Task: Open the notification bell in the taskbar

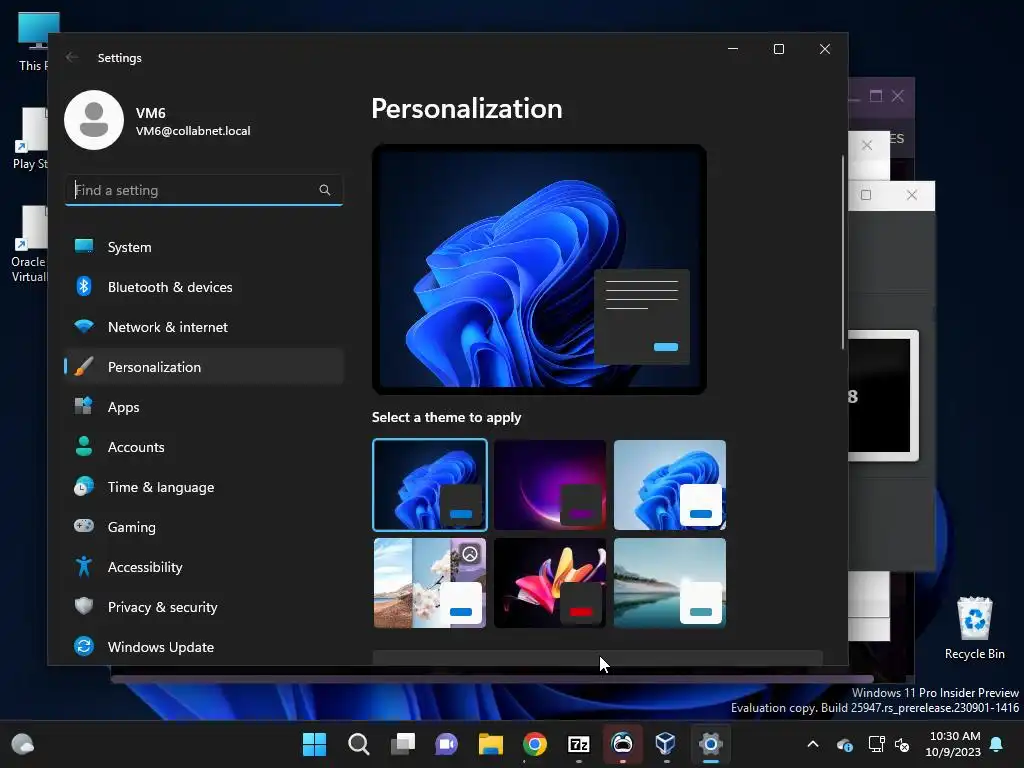Action: (x=997, y=744)
